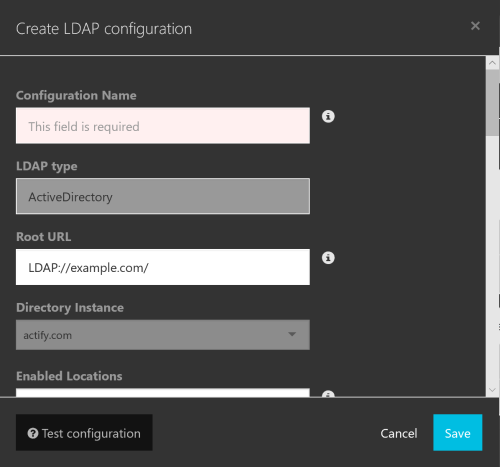Click the info icon beside Configuration Name
The image size is (500, 467).
point(328,116)
